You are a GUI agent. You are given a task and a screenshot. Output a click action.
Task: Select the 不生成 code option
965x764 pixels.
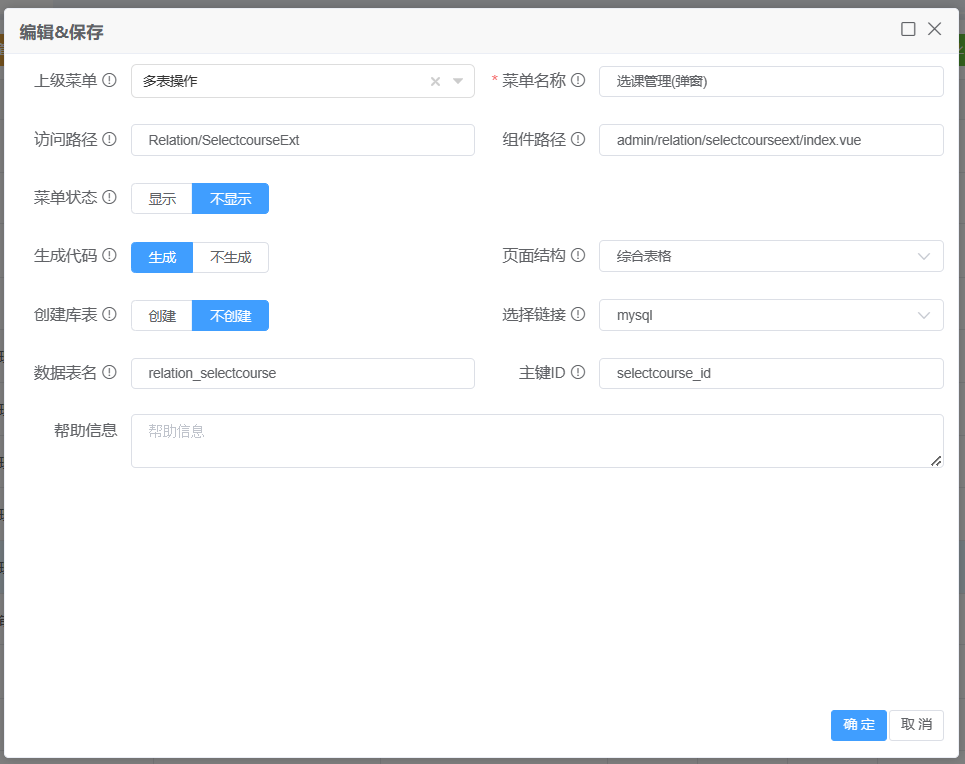point(230,257)
